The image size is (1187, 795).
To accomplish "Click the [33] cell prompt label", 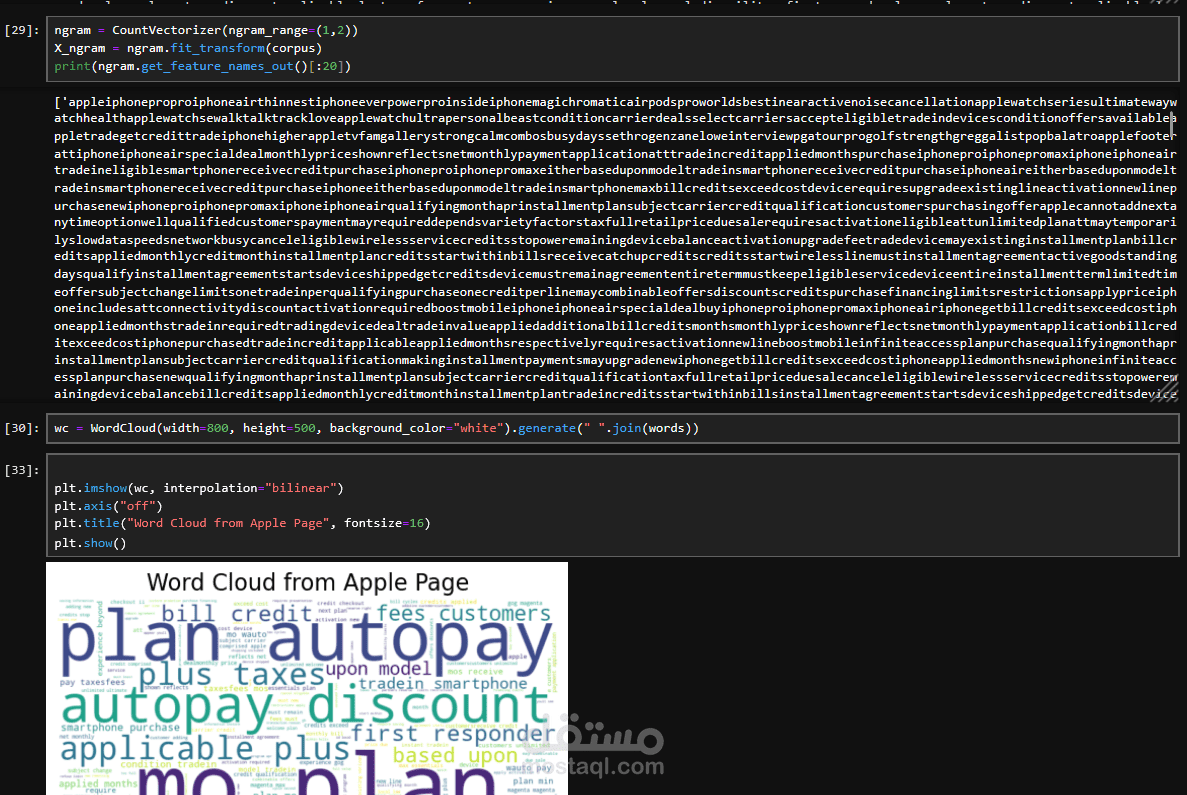I will (21, 470).
